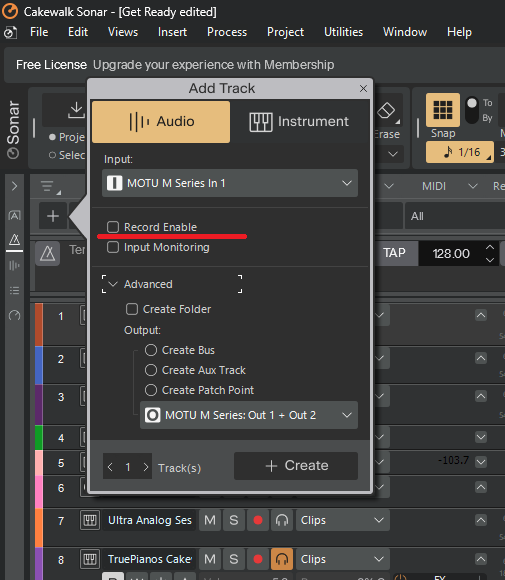
Task: Click the TAP tempo button
Action: click(394, 253)
